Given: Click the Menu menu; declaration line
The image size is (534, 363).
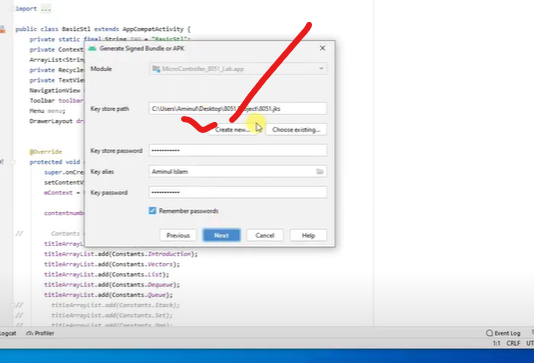Looking at the screenshot, I should [47, 111].
